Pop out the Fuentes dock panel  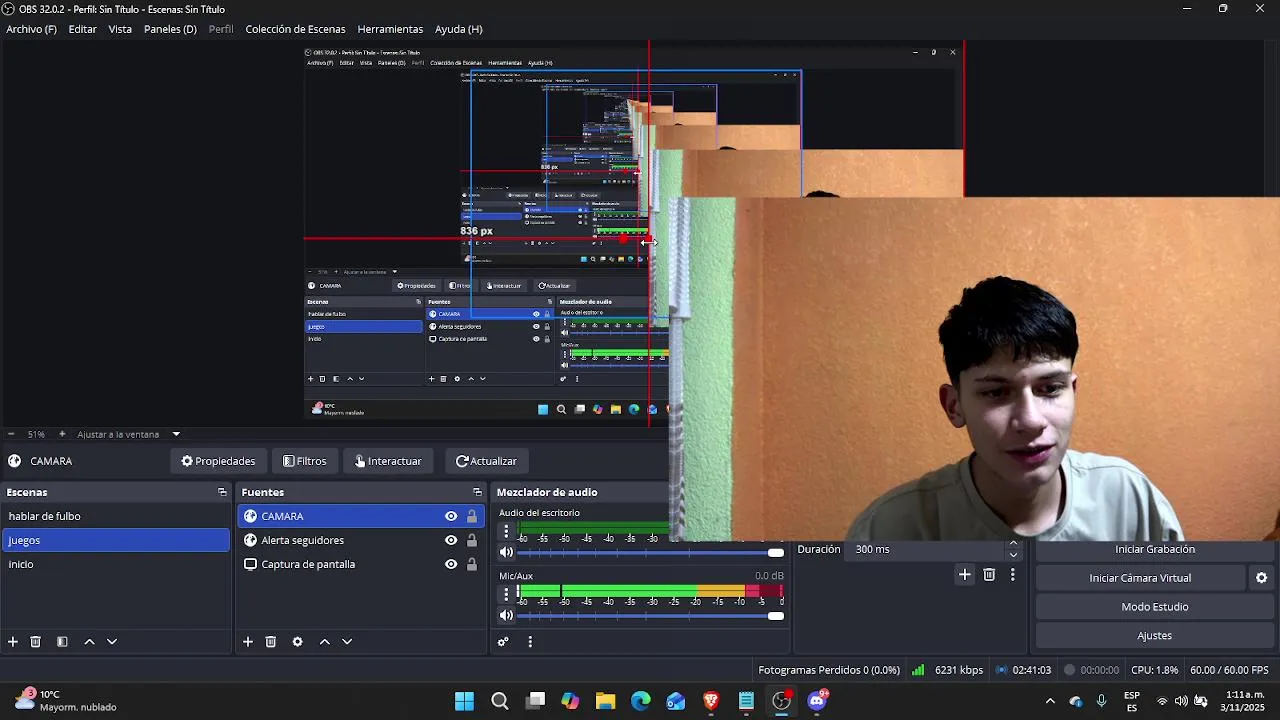tap(477, 492)
